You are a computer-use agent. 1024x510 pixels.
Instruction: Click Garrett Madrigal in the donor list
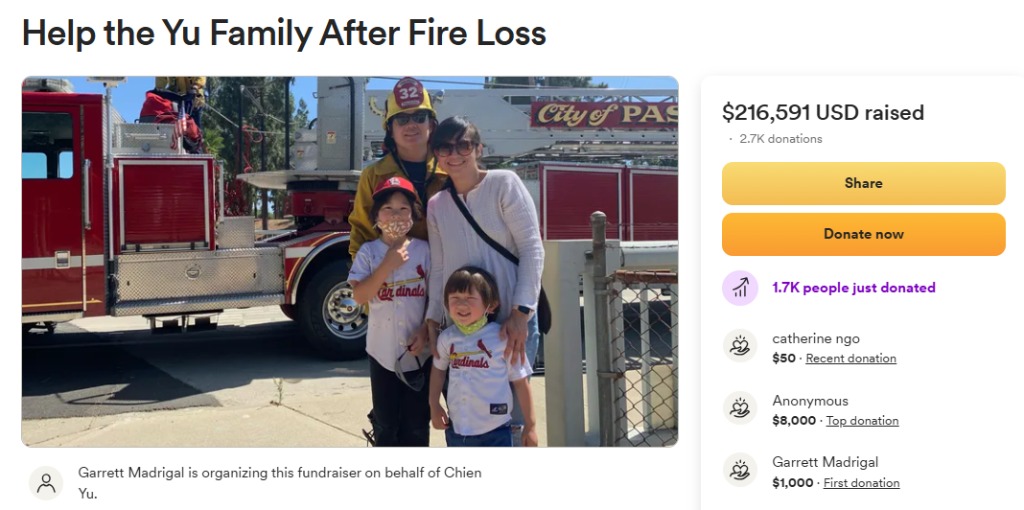pyautogui.click(x=825, y=462)
